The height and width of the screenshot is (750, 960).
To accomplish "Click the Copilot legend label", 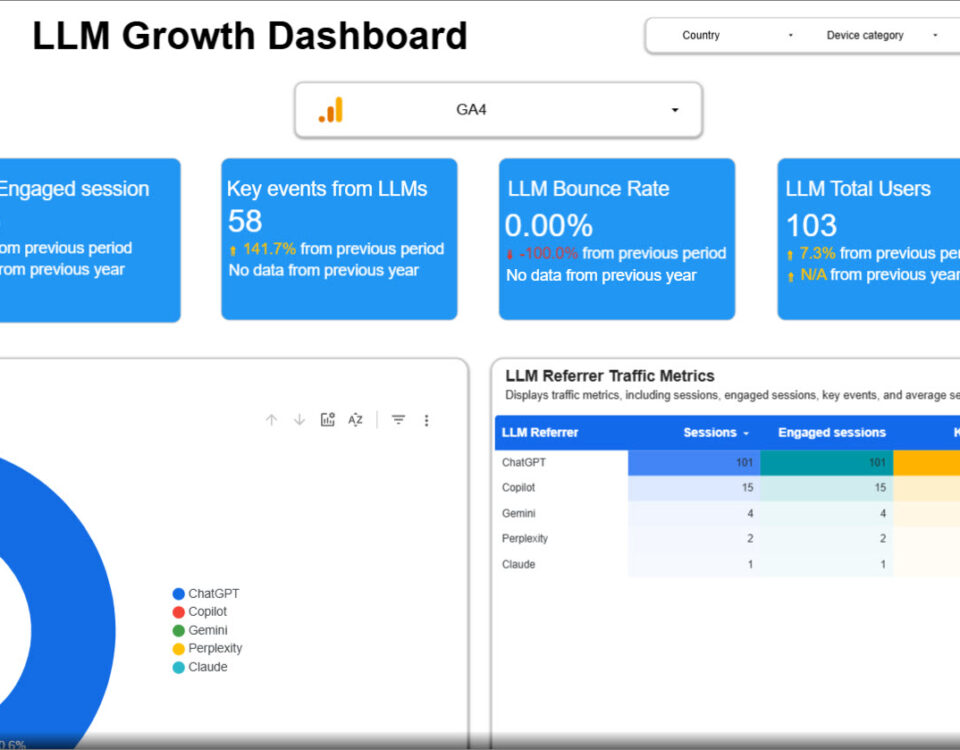I will (x=208, y=612).
